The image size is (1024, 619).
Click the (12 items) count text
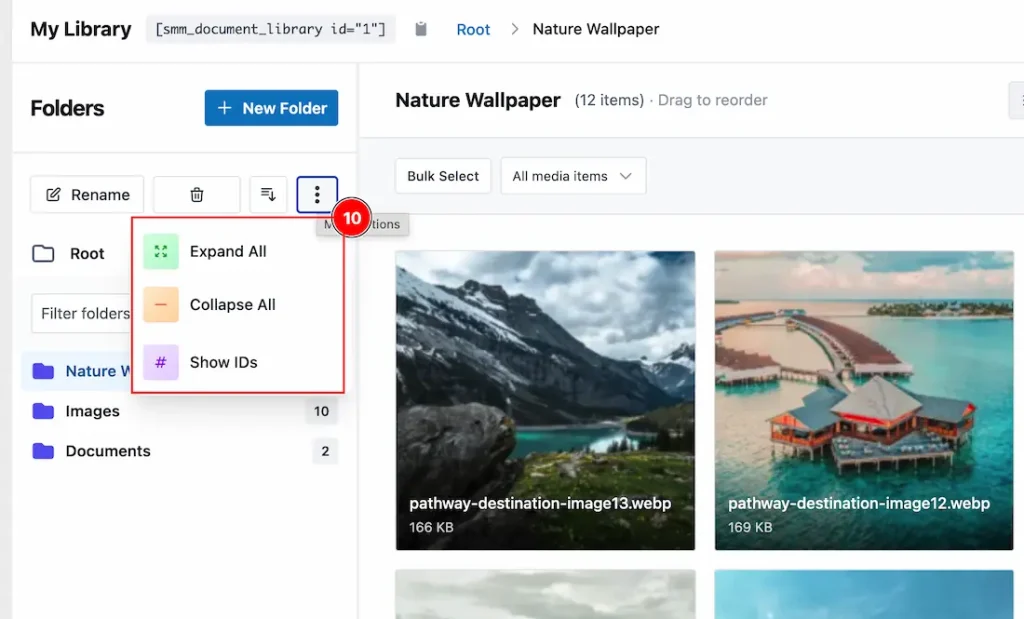point(609,100)
